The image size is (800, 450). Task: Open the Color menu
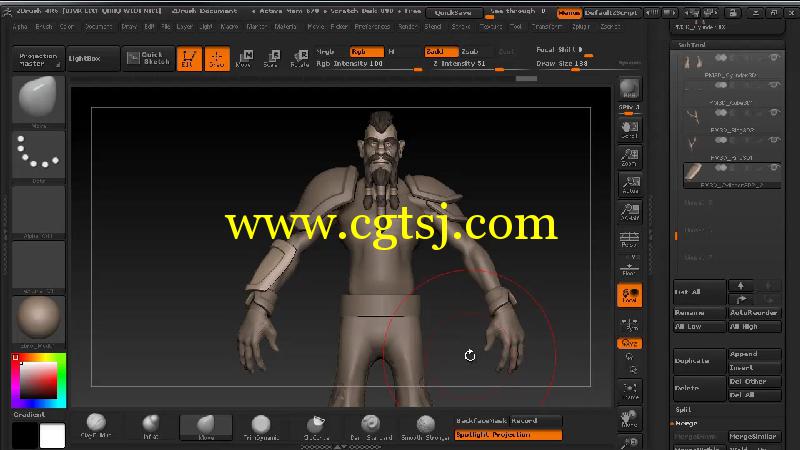pos(67,27)
